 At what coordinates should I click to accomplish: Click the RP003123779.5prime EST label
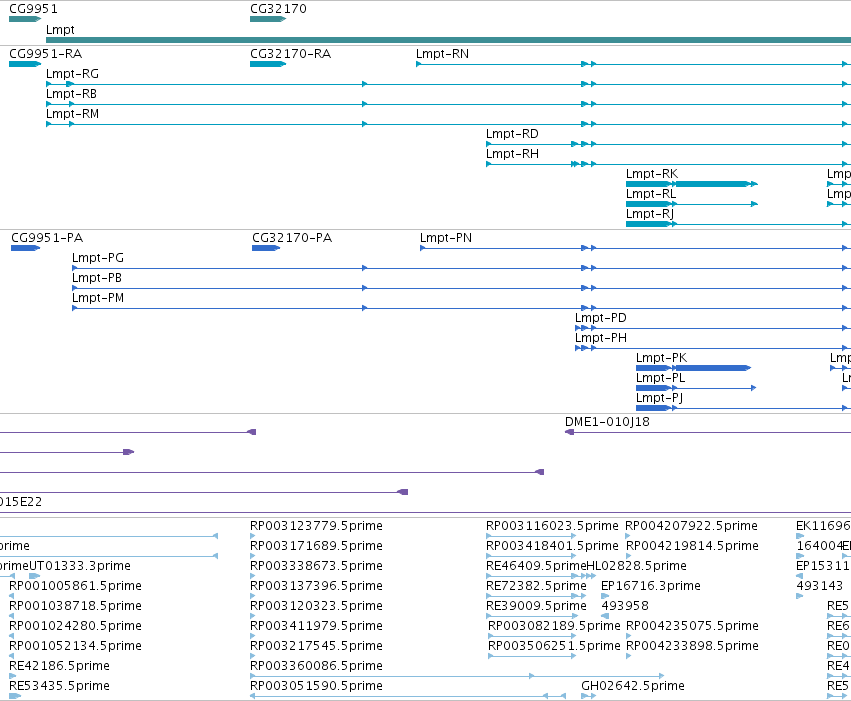click(x=316, y=526)
